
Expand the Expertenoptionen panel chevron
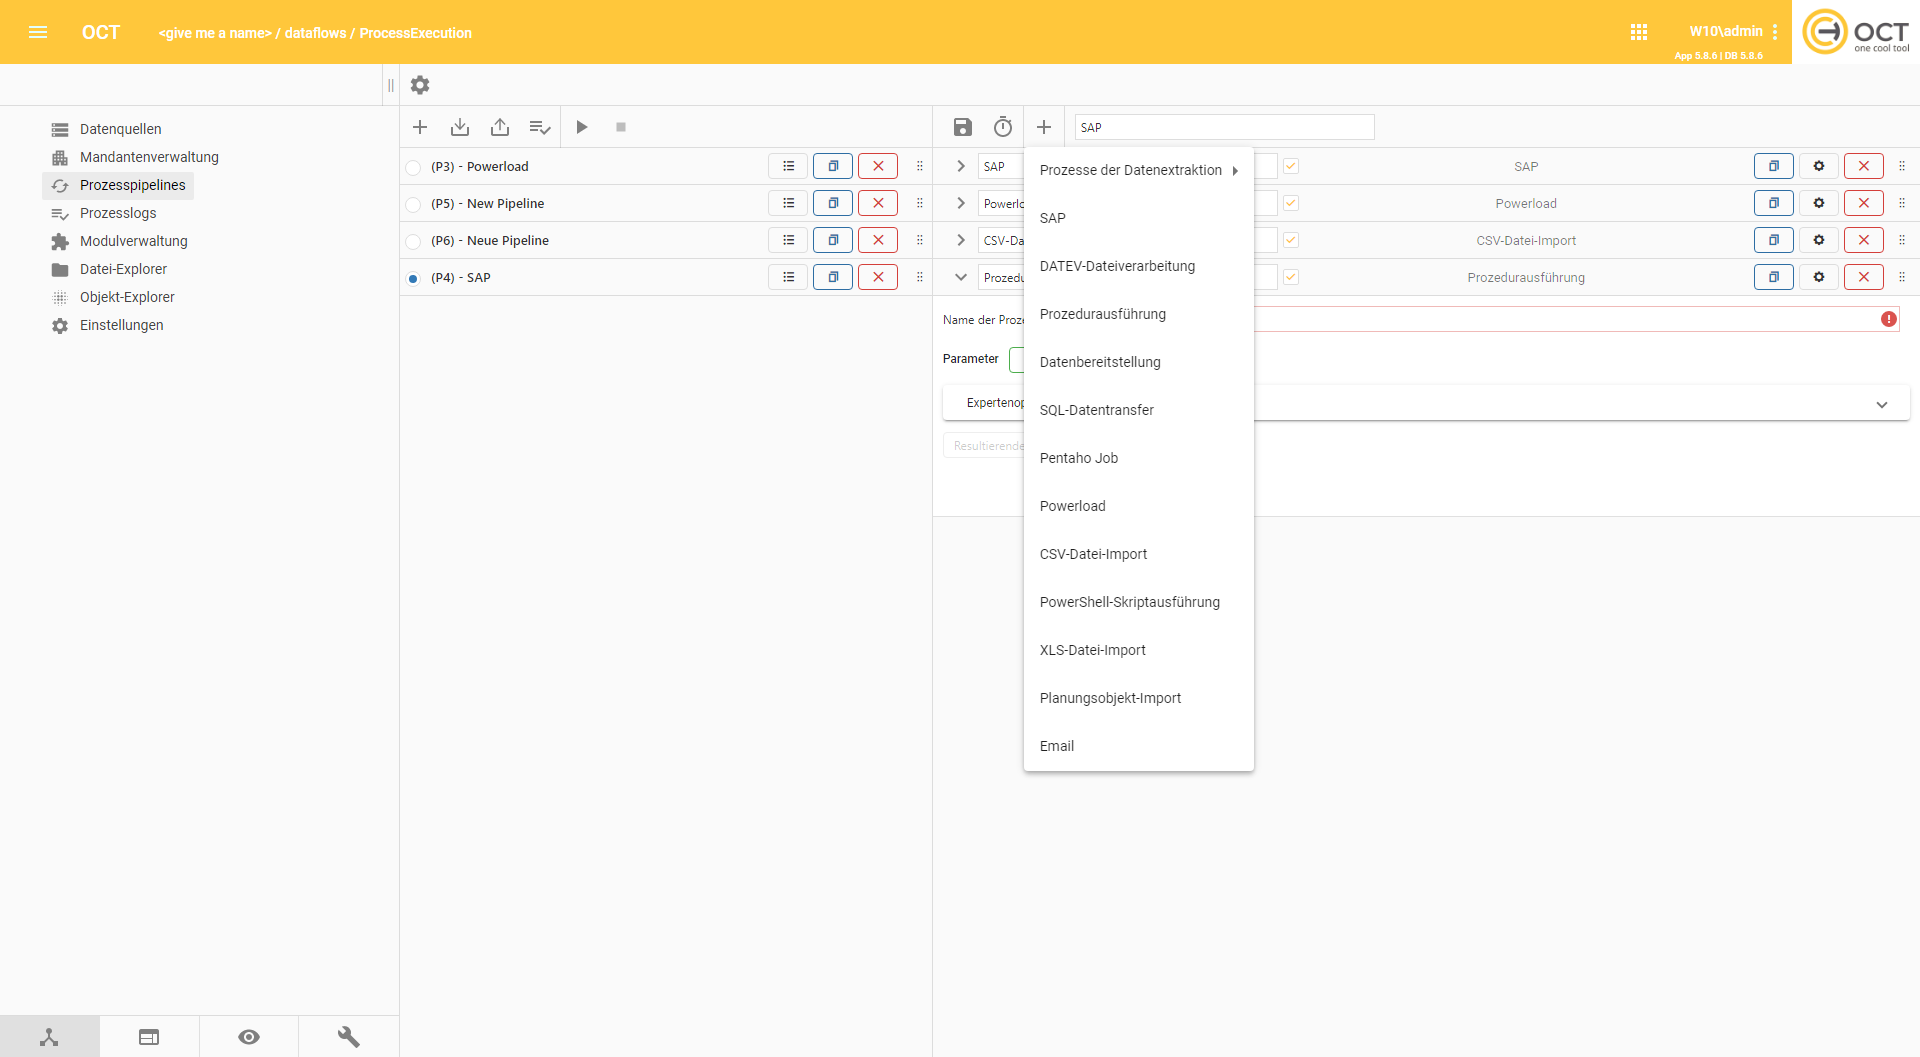(x=1881, y=404)
